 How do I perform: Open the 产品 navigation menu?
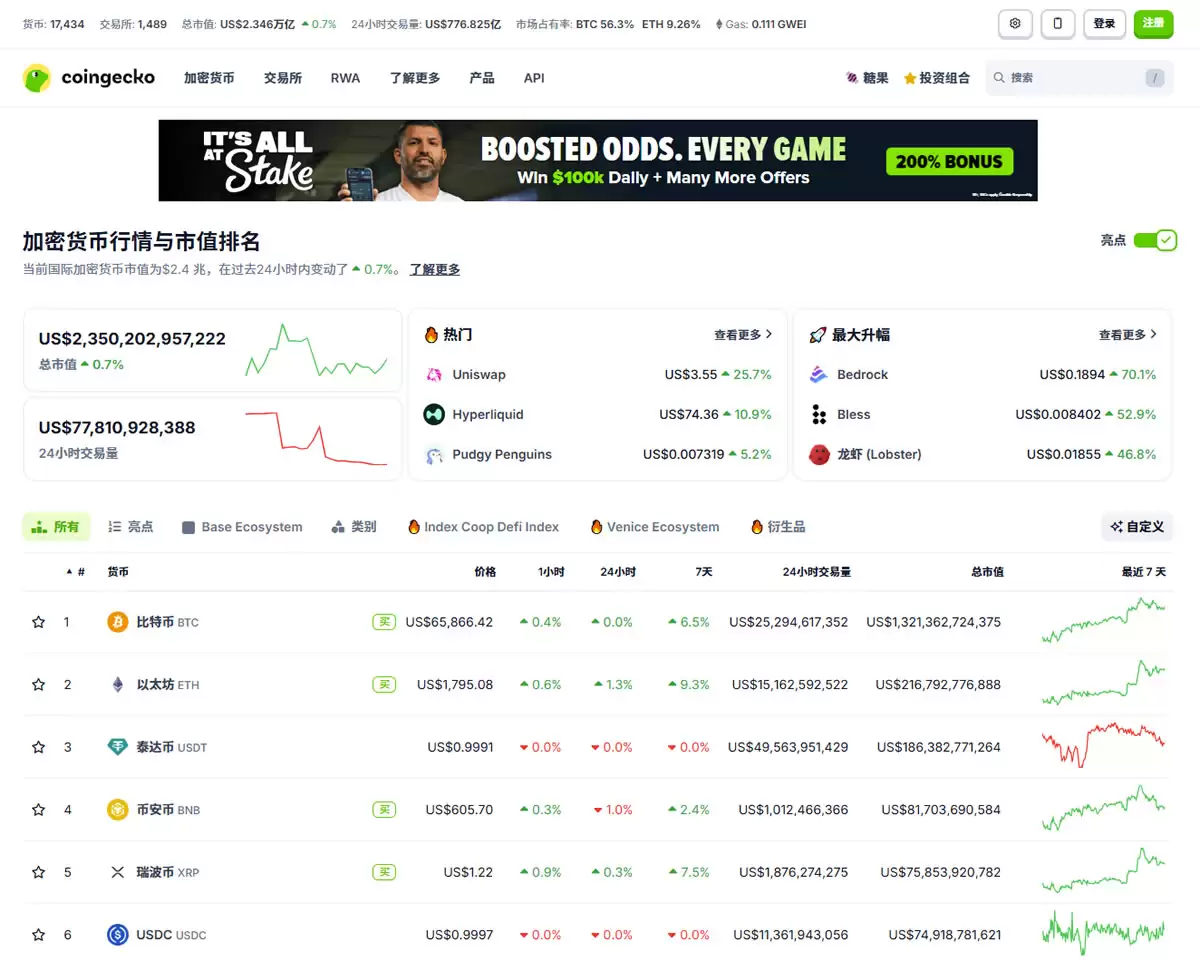(x=482, y=78)
